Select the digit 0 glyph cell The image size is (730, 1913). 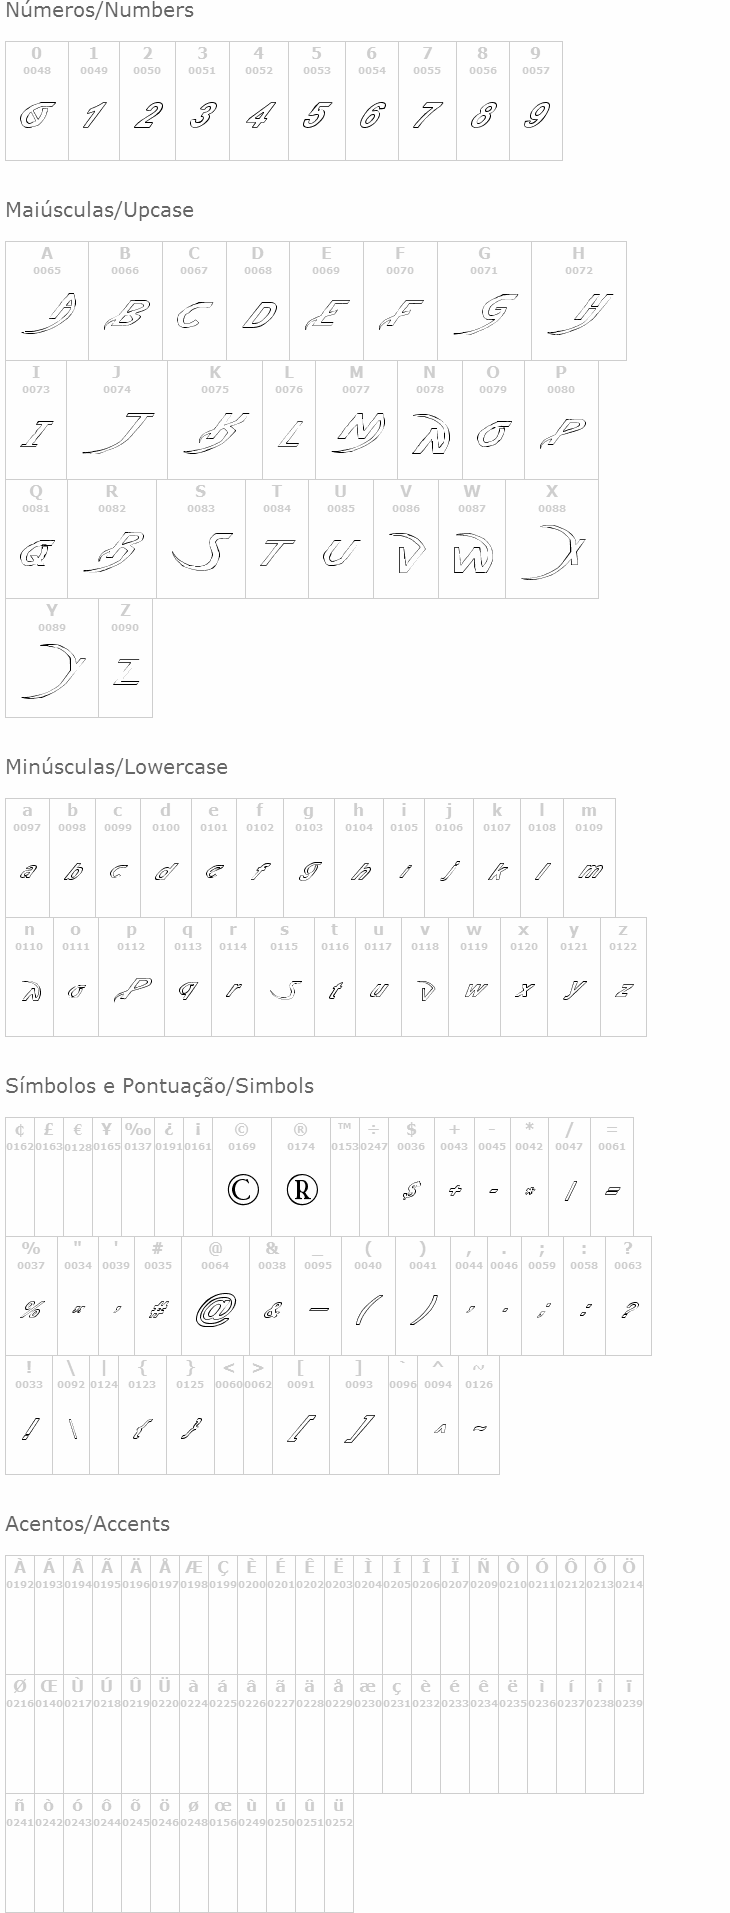(x=37, y=101)
